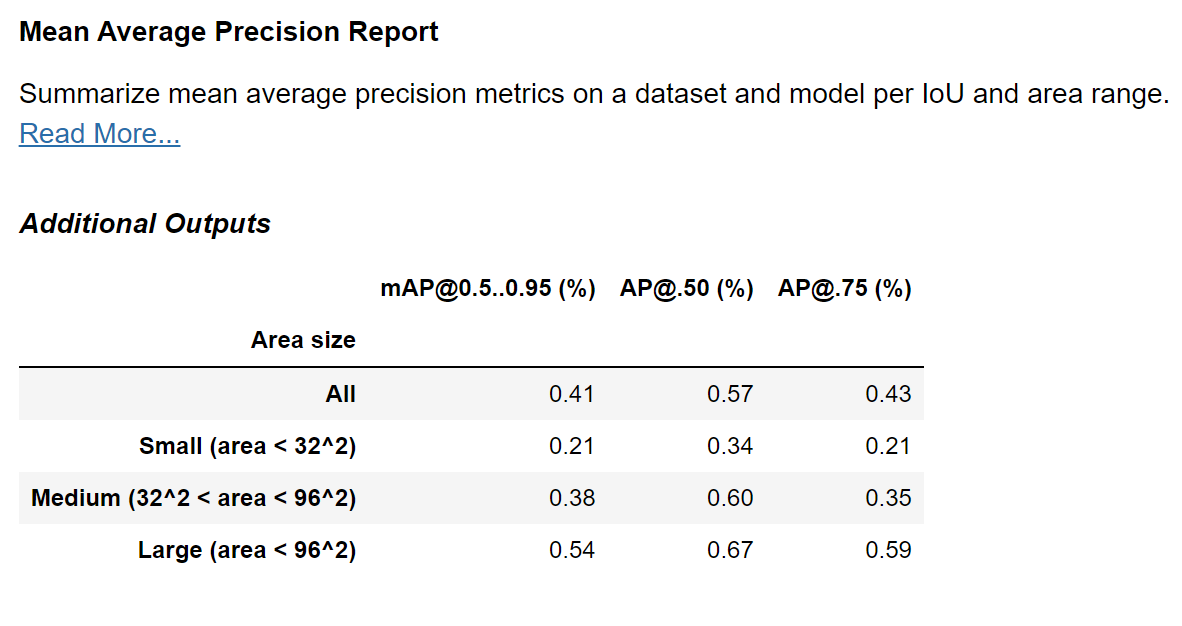
Task: Select the All row label
Action: [x=340, y=394]
